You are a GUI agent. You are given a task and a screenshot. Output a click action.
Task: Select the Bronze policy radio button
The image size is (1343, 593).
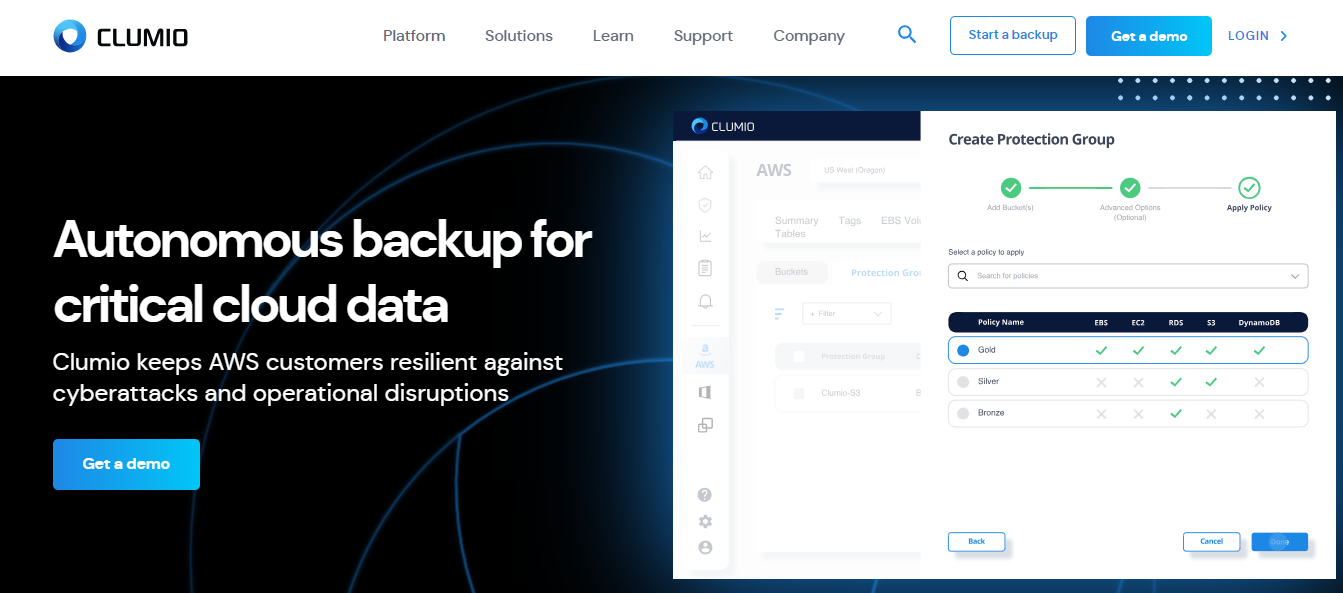tap(963, 413)
